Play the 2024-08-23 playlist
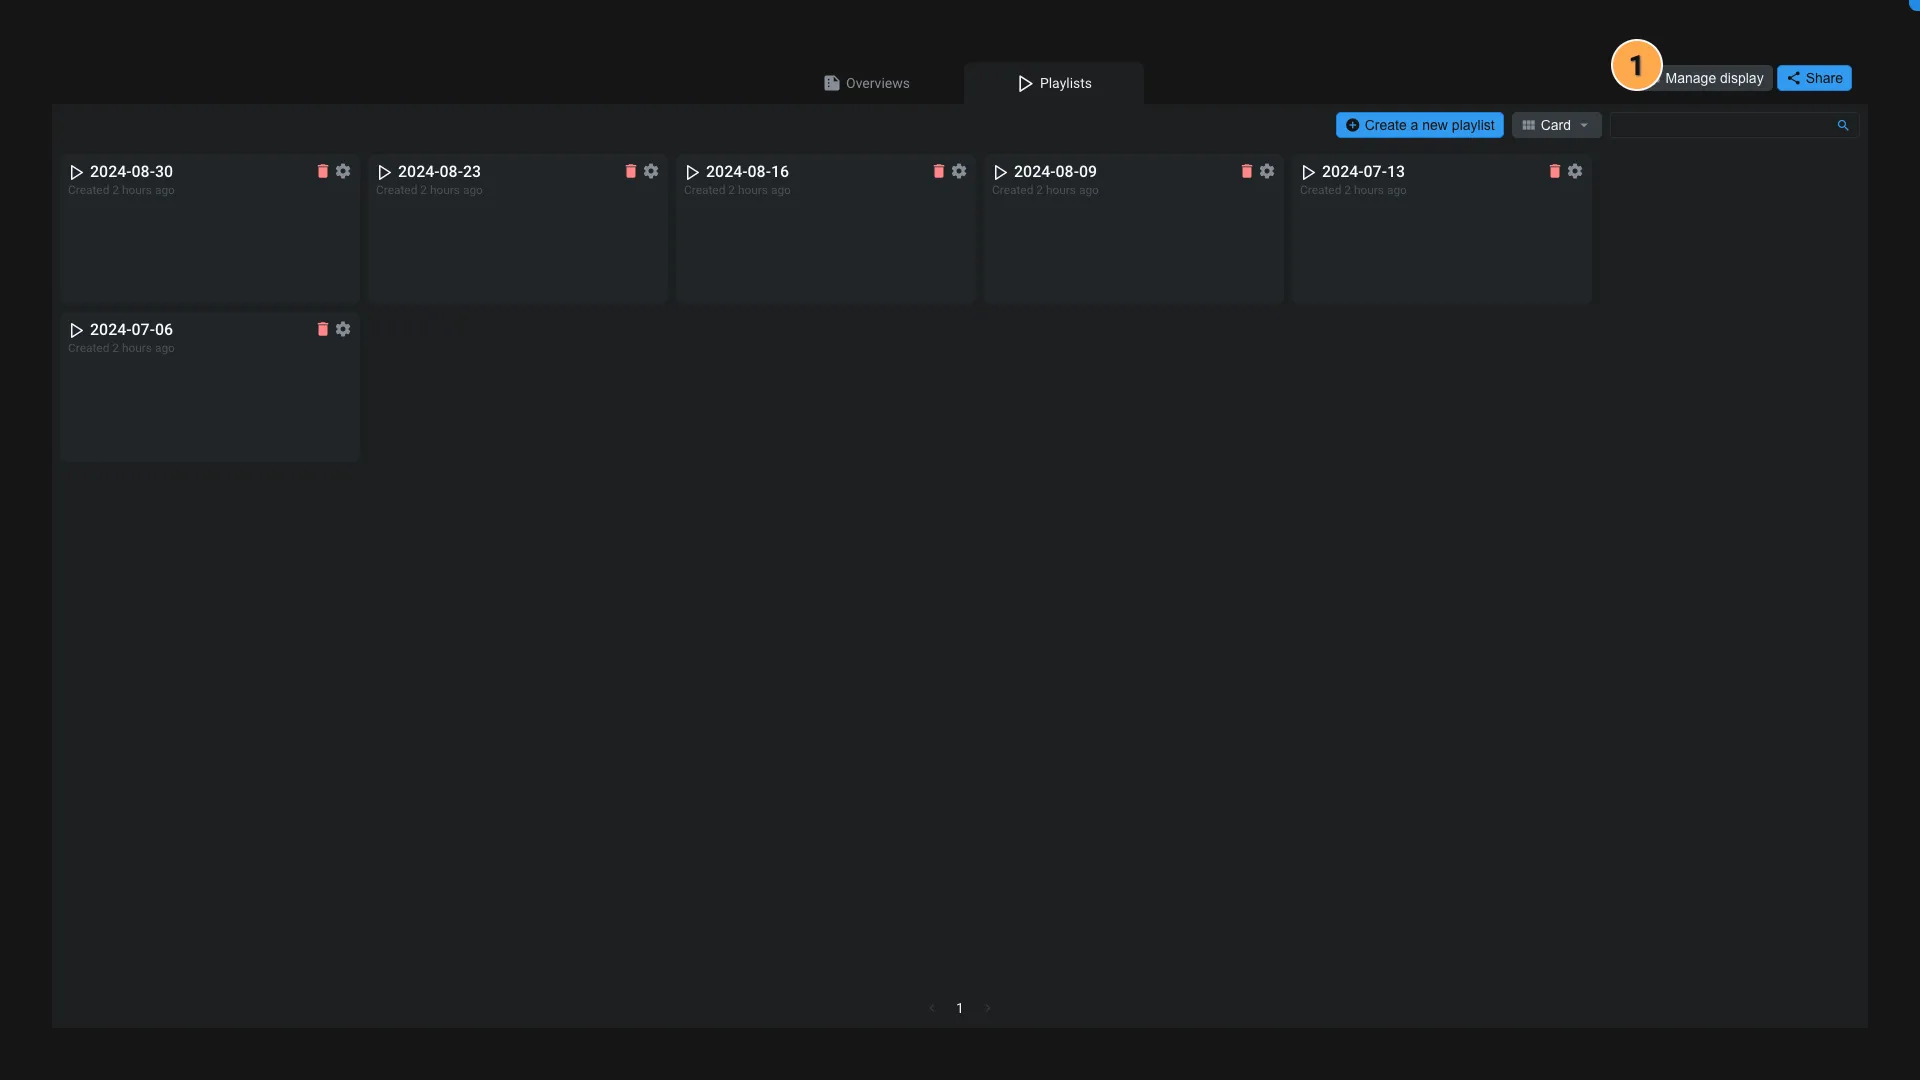The width and height of the screenshot is (1920, 1080). click(384, 172)
